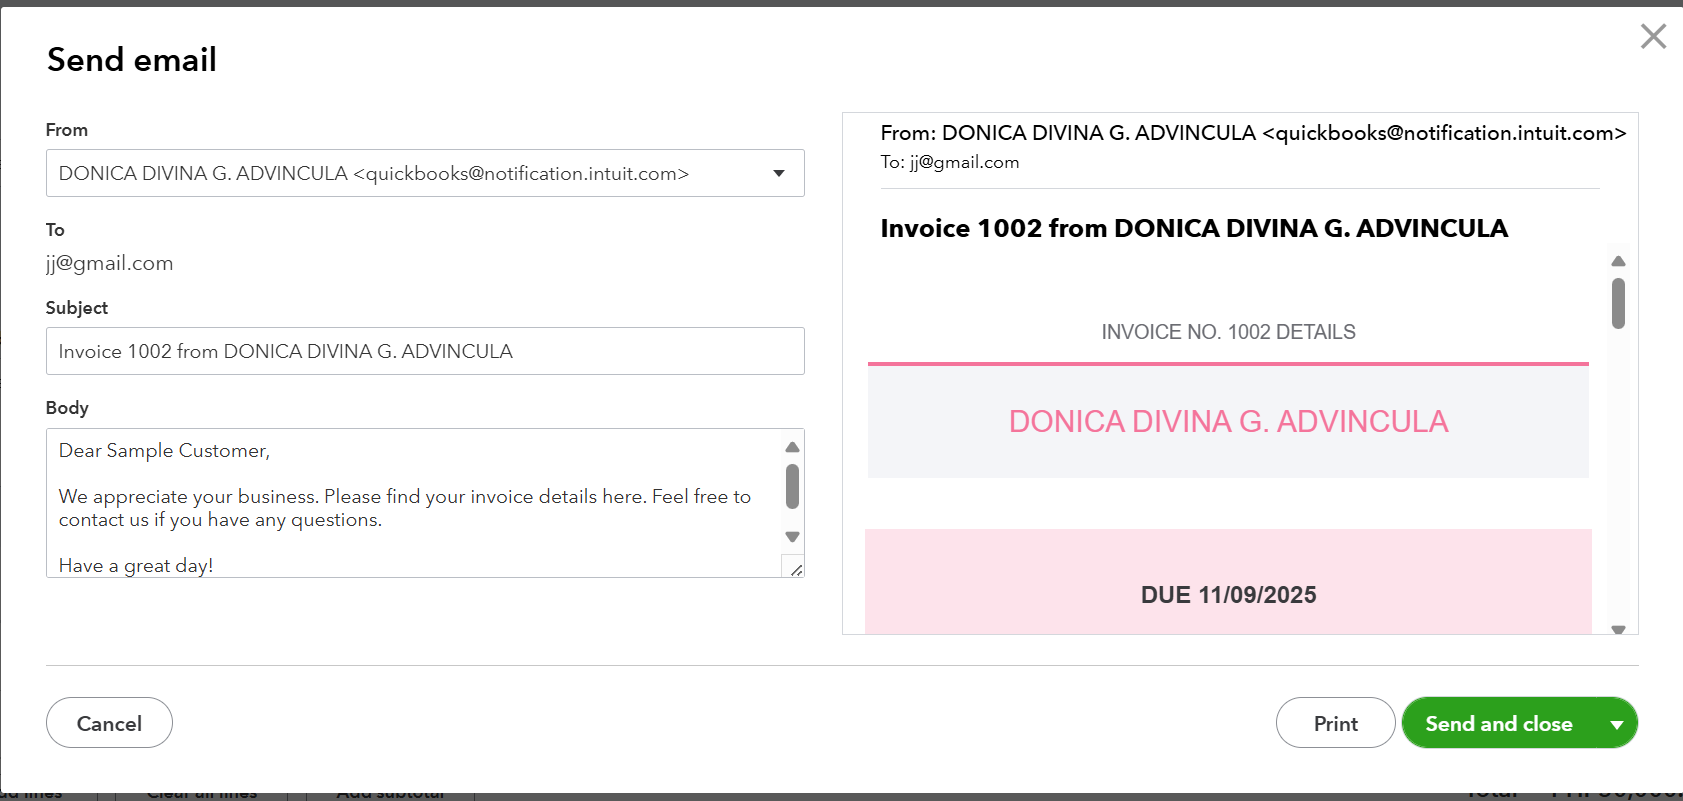Viewport: 1683px width, 801px height.
Task: Open the From sender dropdown arrow
Action: 779,174
